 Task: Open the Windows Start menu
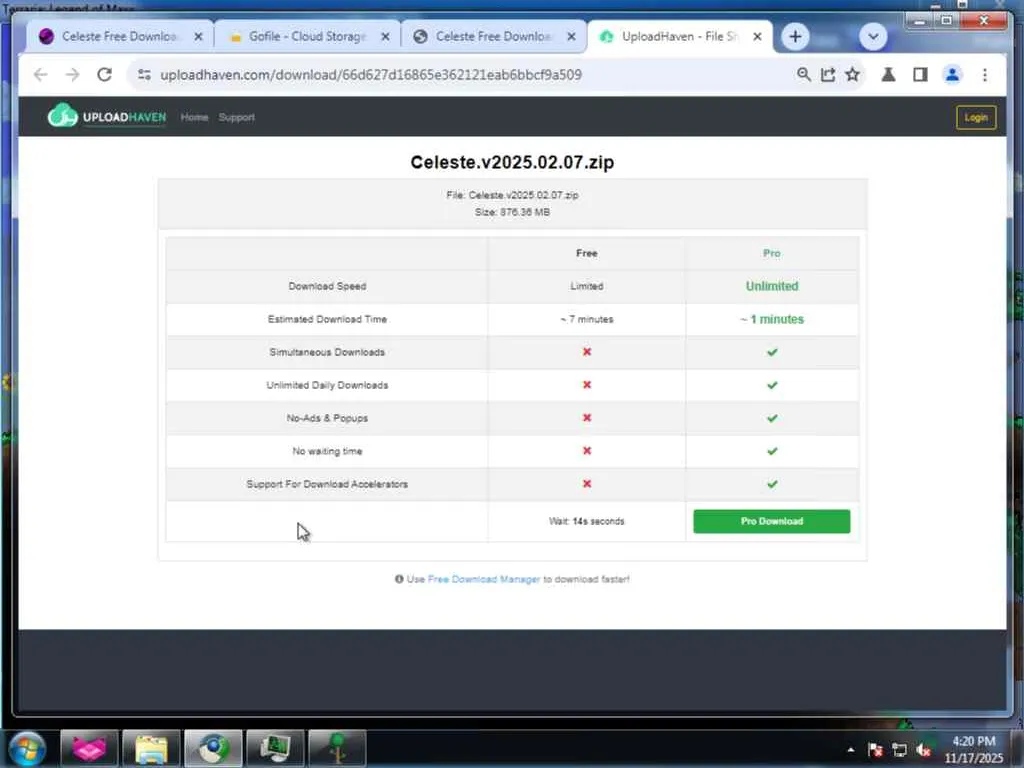click(26, 748)
